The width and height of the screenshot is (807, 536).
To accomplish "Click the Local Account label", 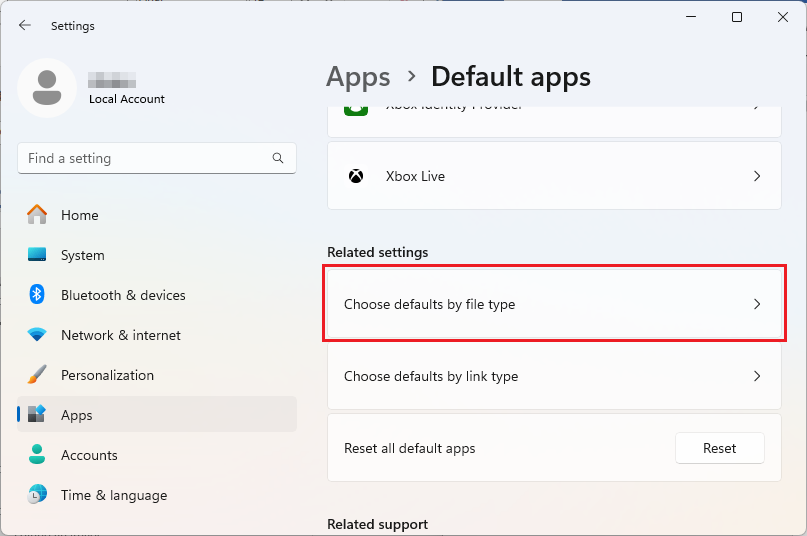I will click(127, 99).
